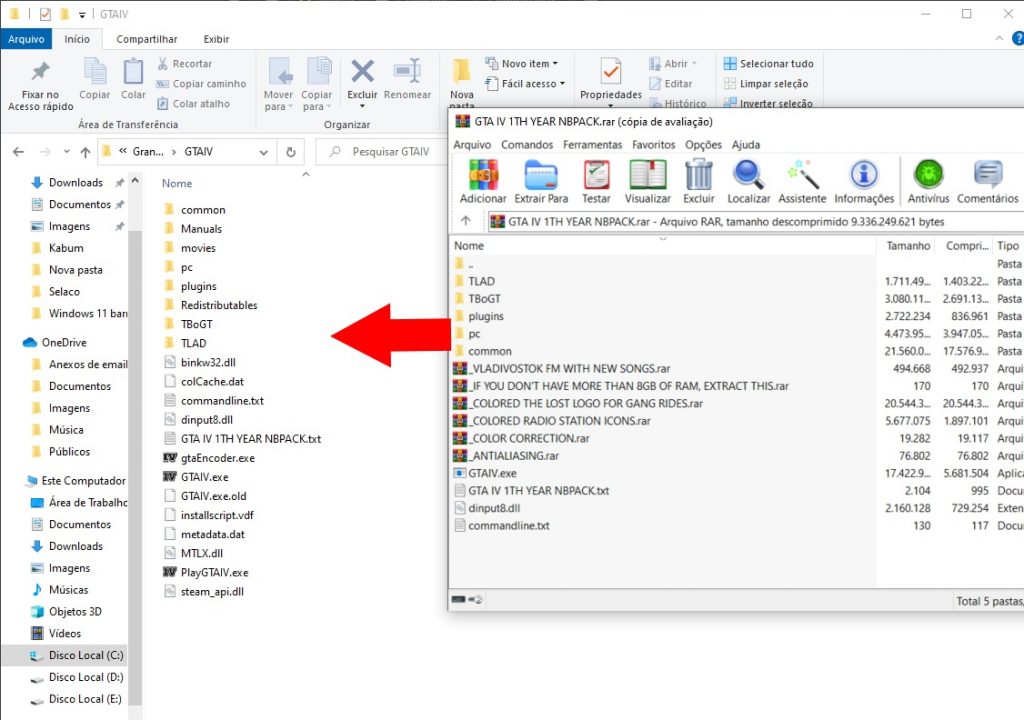Viewport: 1024px width, 720px height.
Task: Expand the Novo item dropdown
Action: tap(522, 64)
